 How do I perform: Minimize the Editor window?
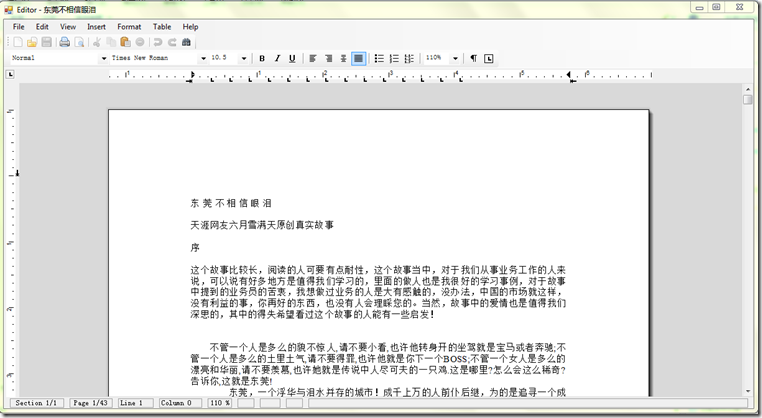(700, 7)
